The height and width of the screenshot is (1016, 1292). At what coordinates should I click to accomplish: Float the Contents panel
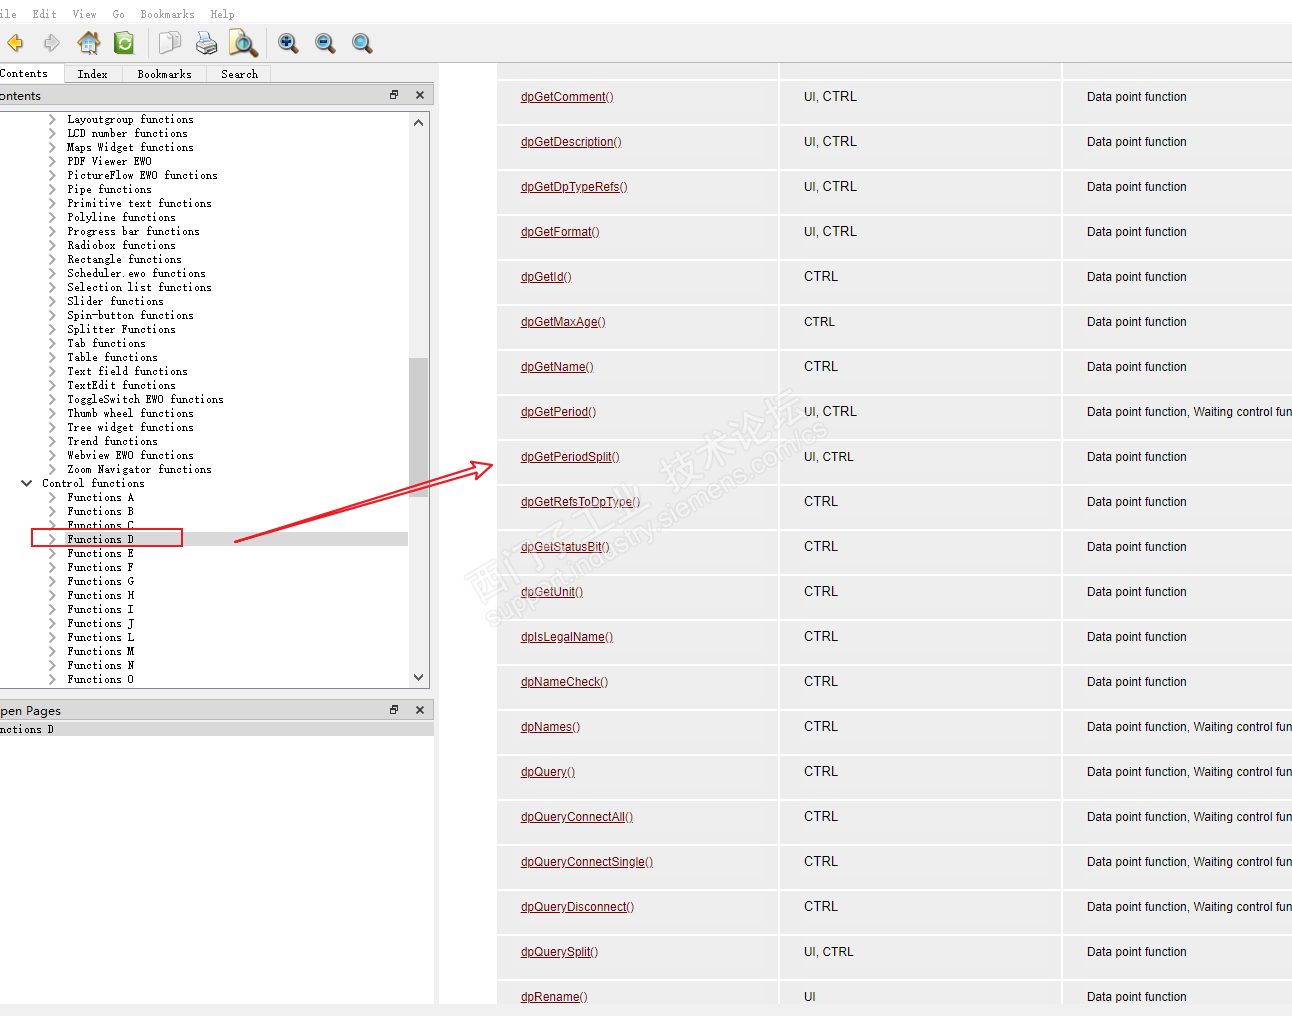click(x=394, y=95)
